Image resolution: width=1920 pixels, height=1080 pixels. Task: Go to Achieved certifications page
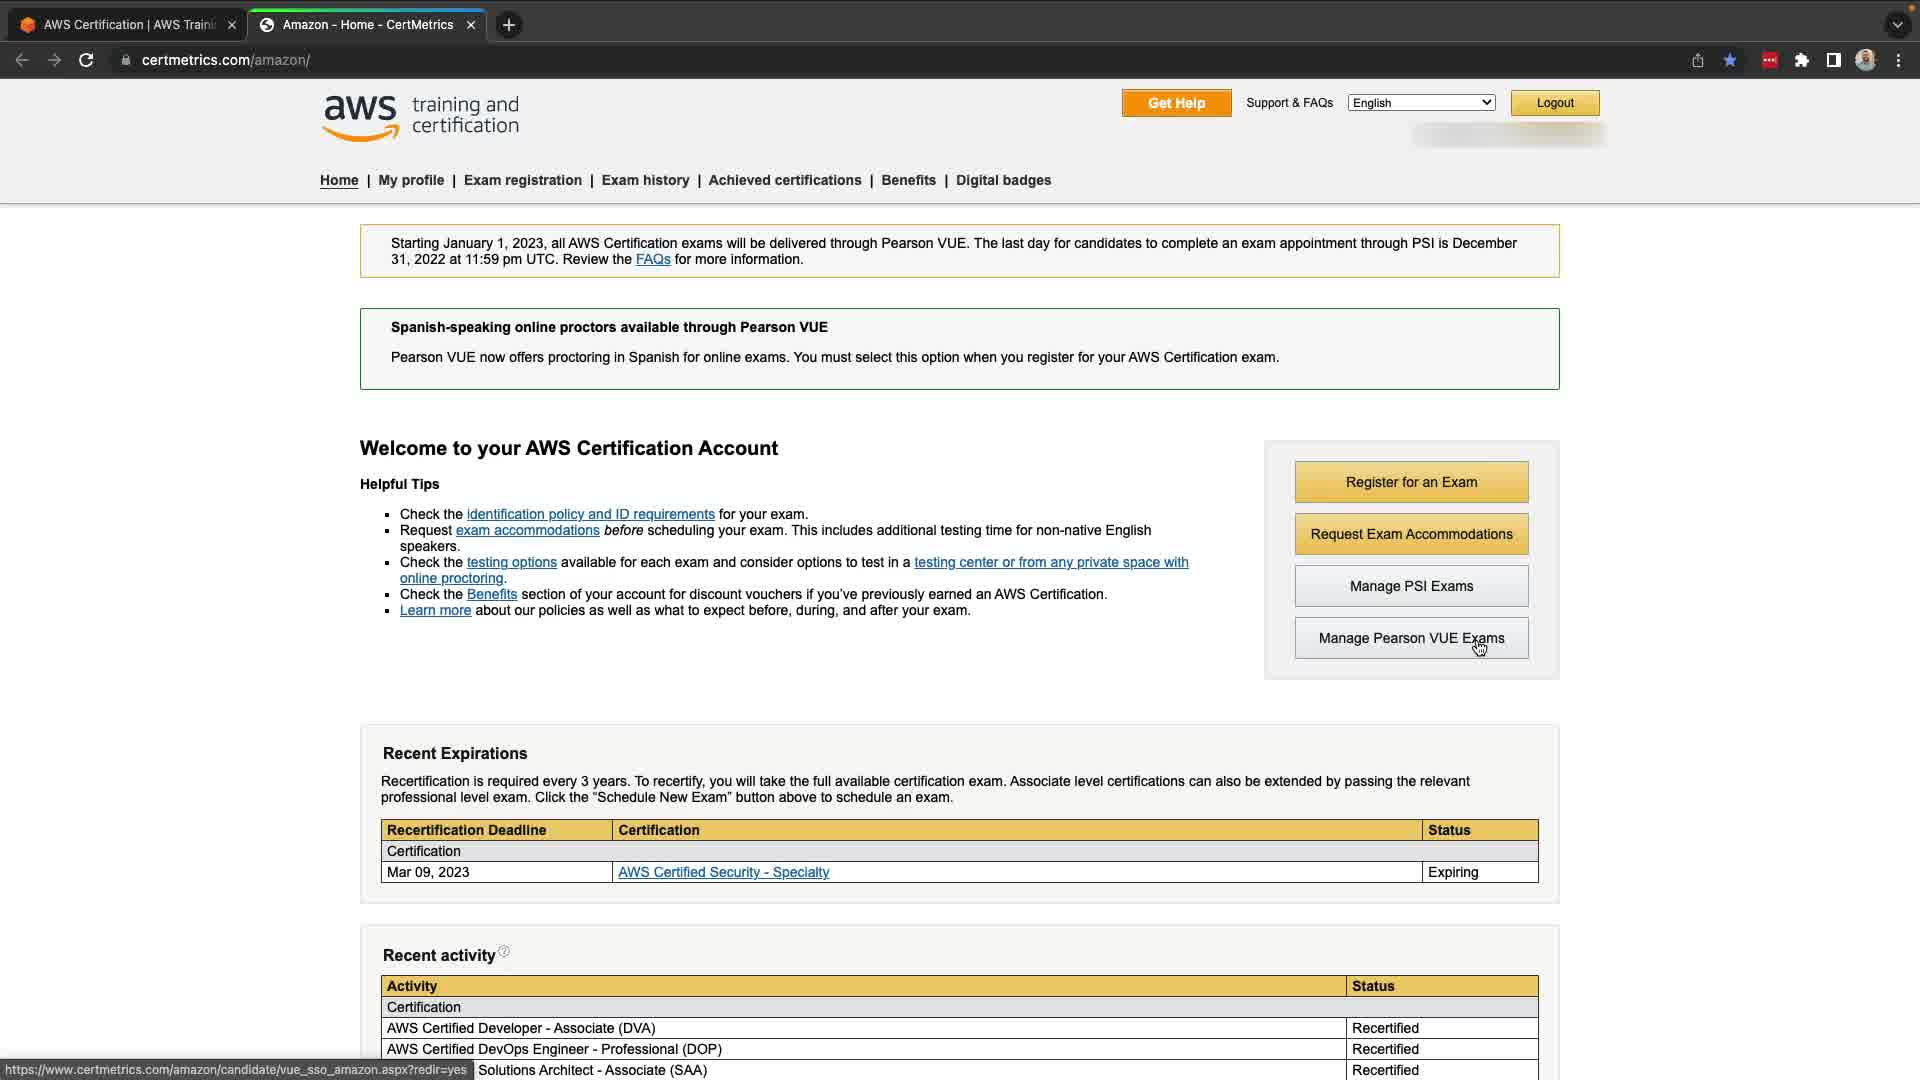[x=784, y=180]
